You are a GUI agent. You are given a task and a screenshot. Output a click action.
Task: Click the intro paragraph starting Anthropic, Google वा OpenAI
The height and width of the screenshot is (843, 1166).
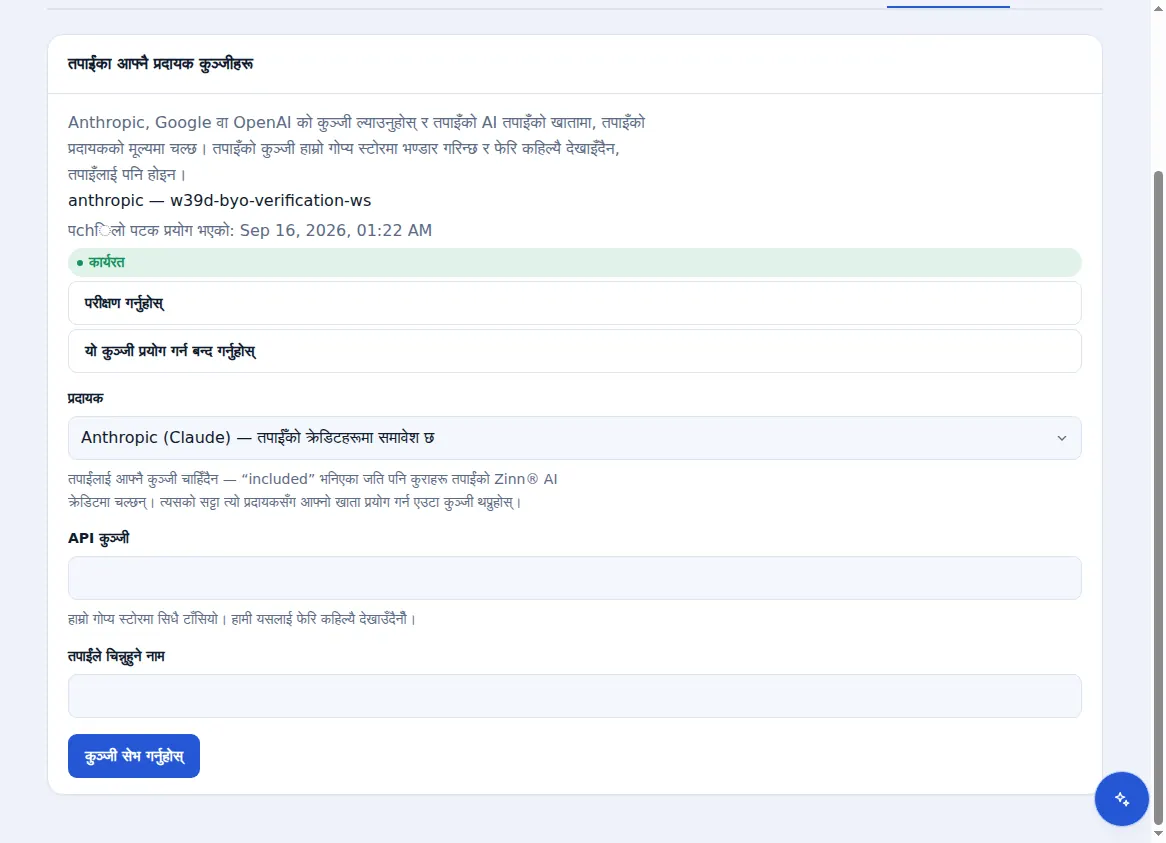click(356, 149)
